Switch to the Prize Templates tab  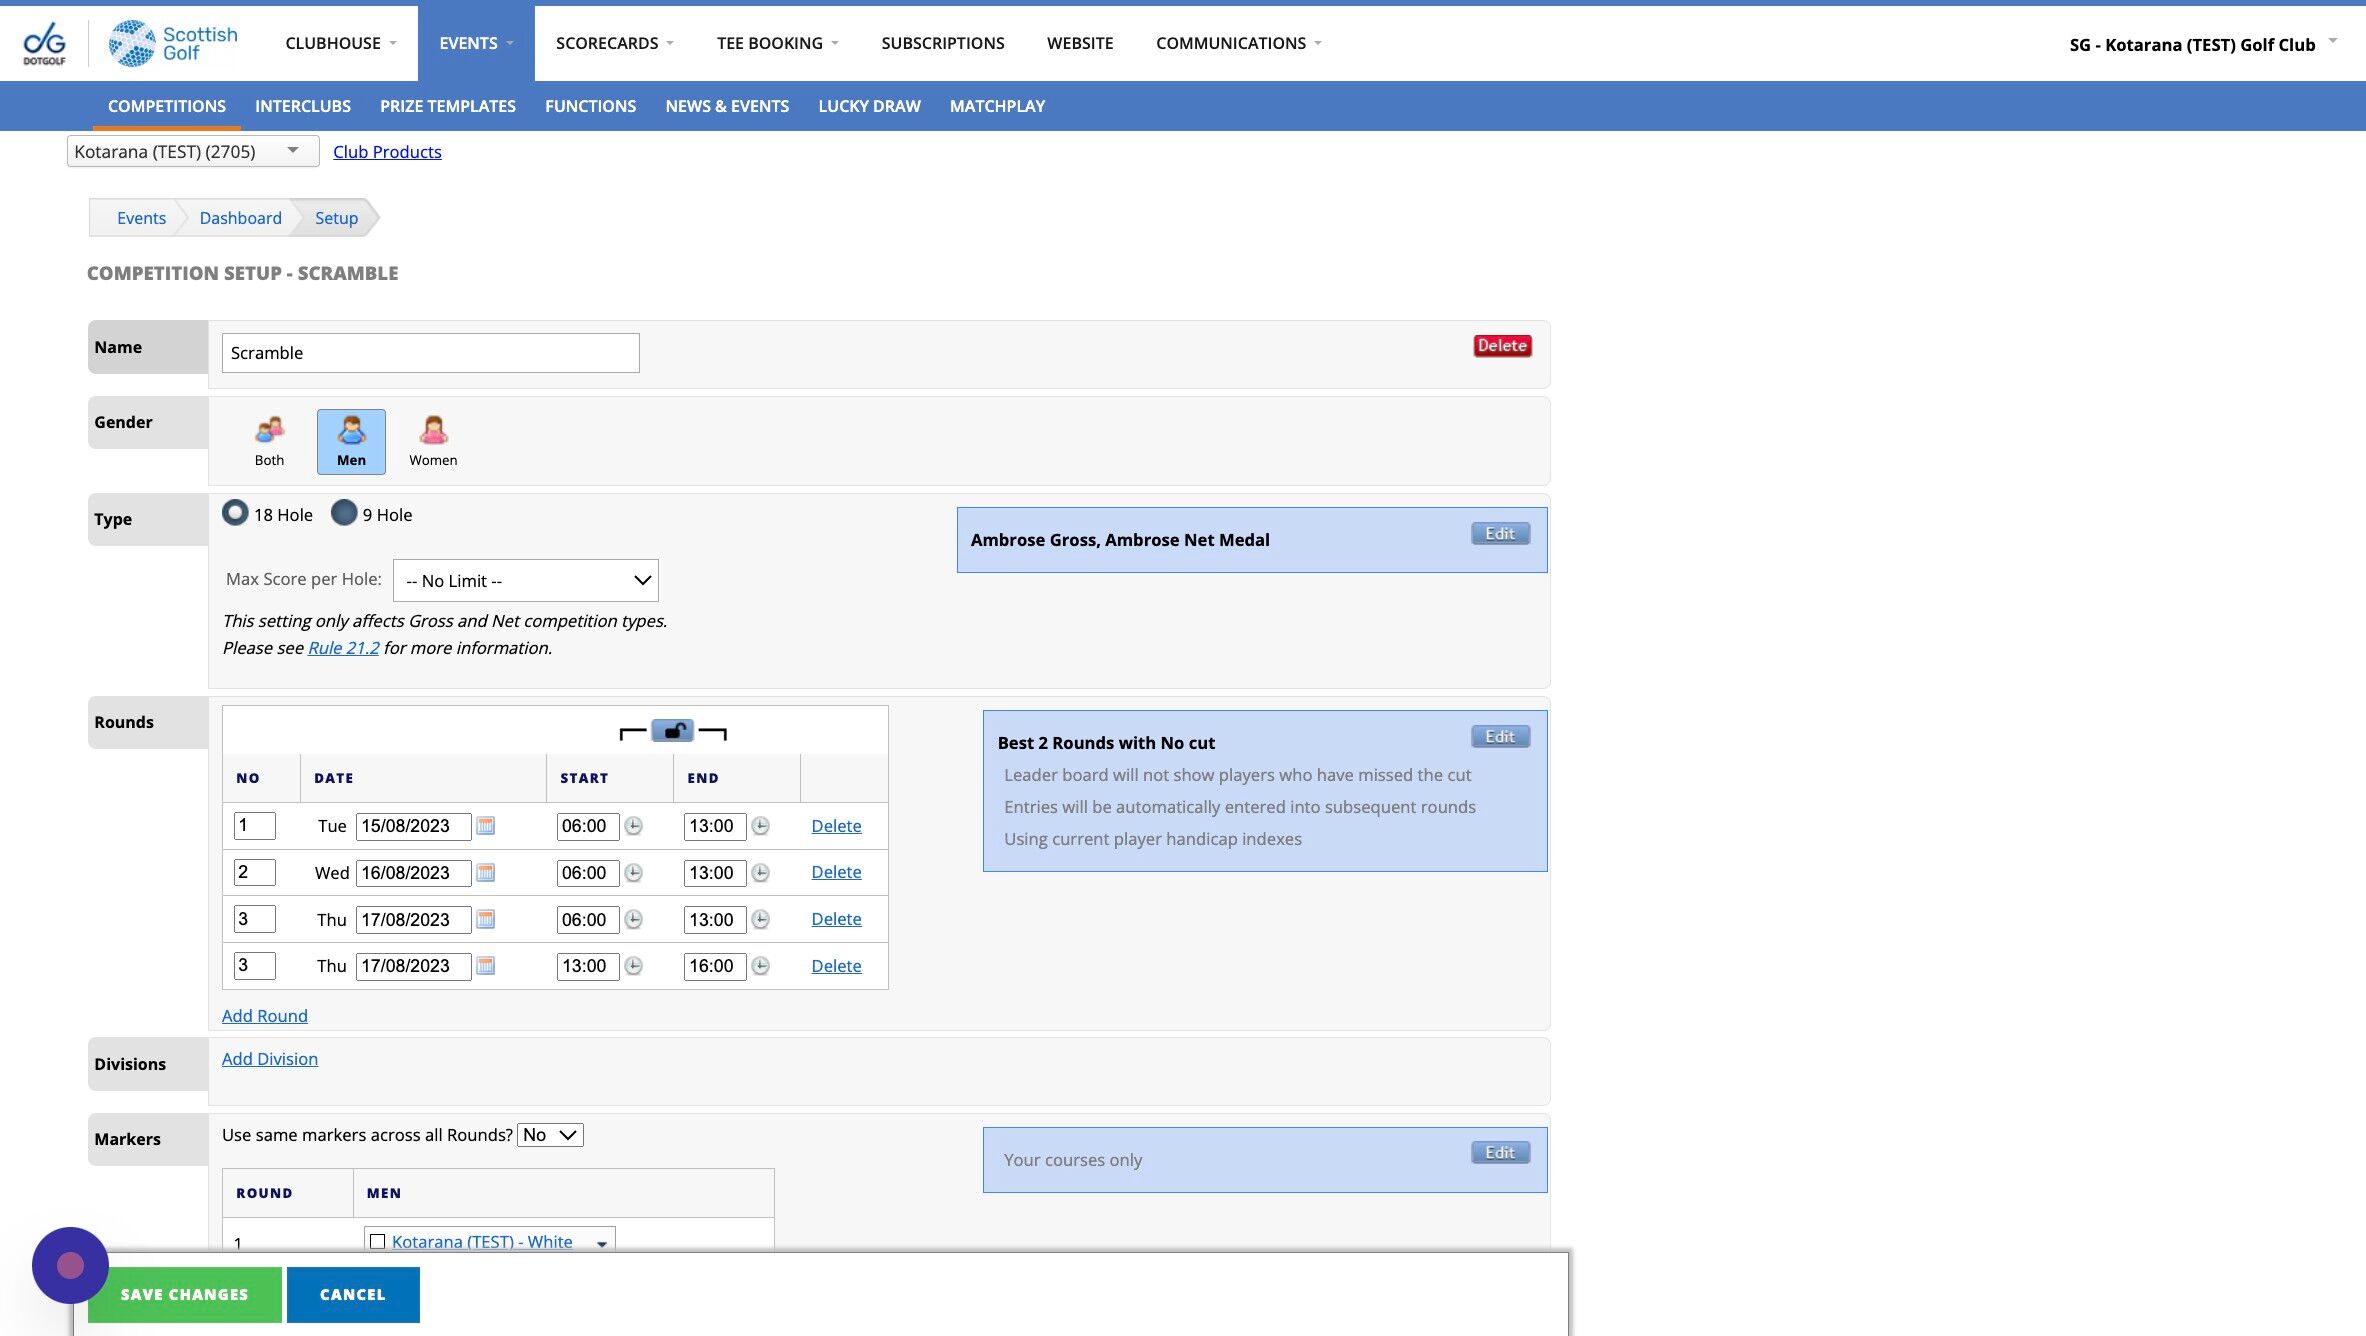click(447, 106)
